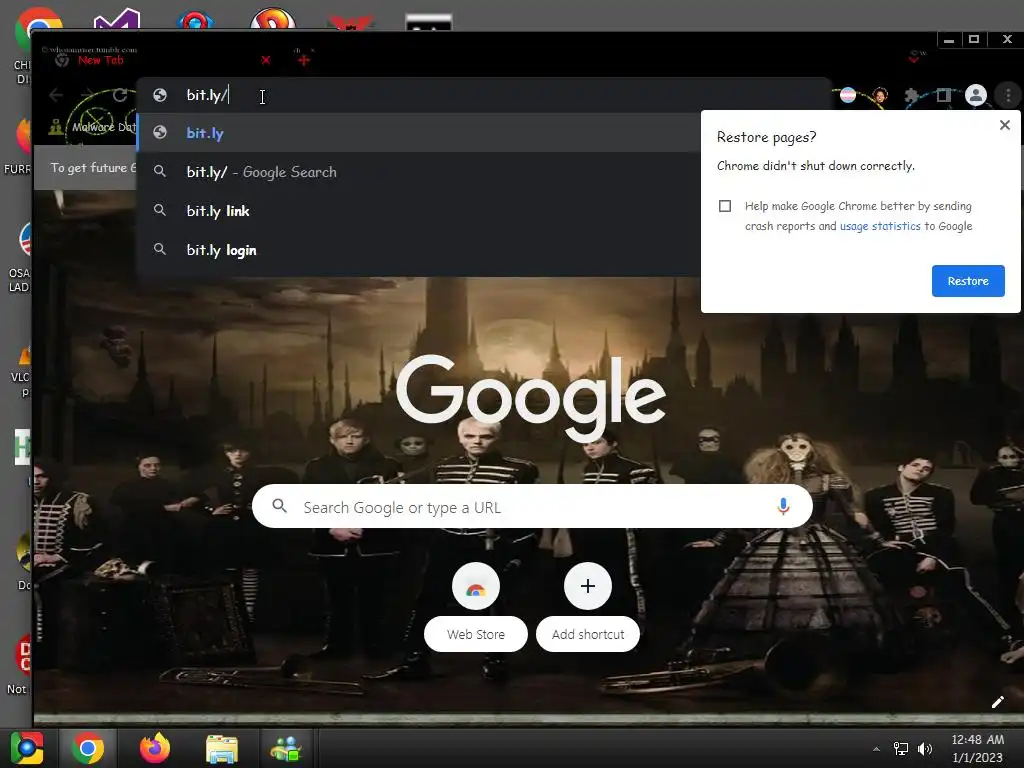Open the volume speaker tray icon

[925, 749]
